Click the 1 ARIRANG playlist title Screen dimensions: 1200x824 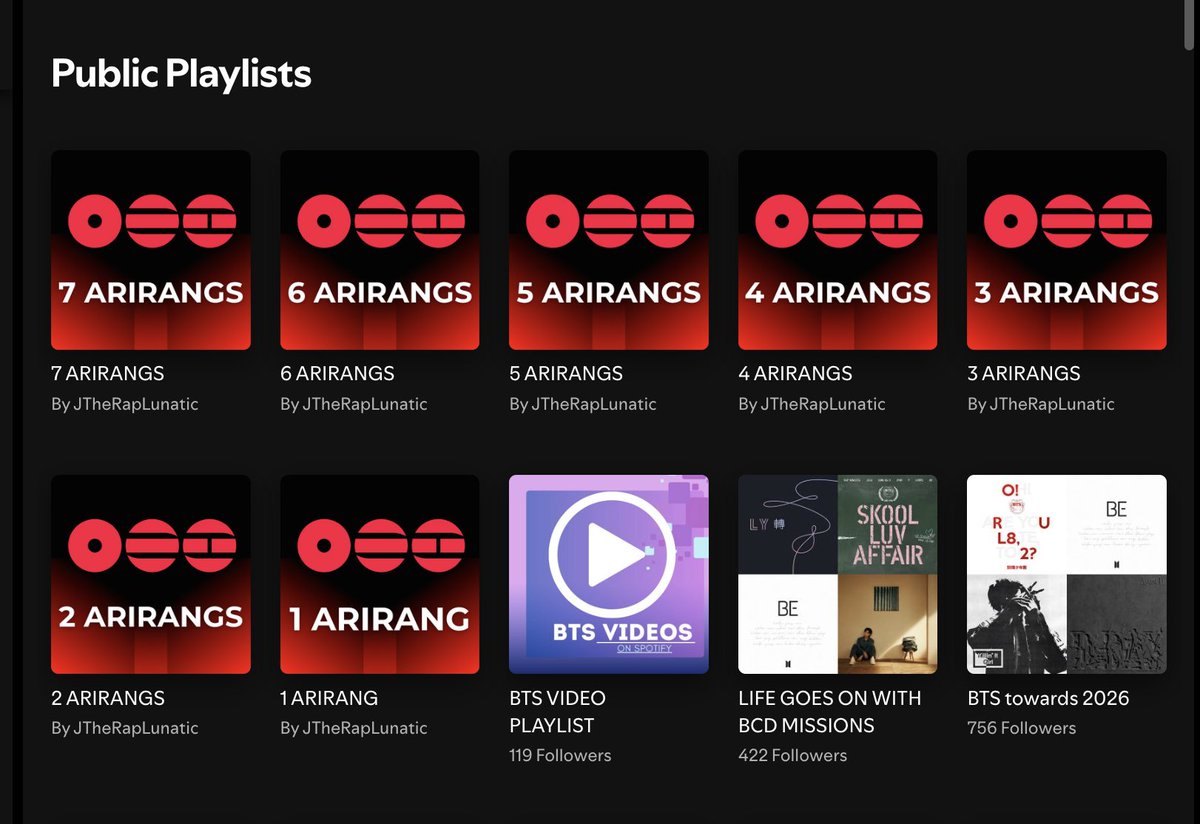tap(329, 698)
